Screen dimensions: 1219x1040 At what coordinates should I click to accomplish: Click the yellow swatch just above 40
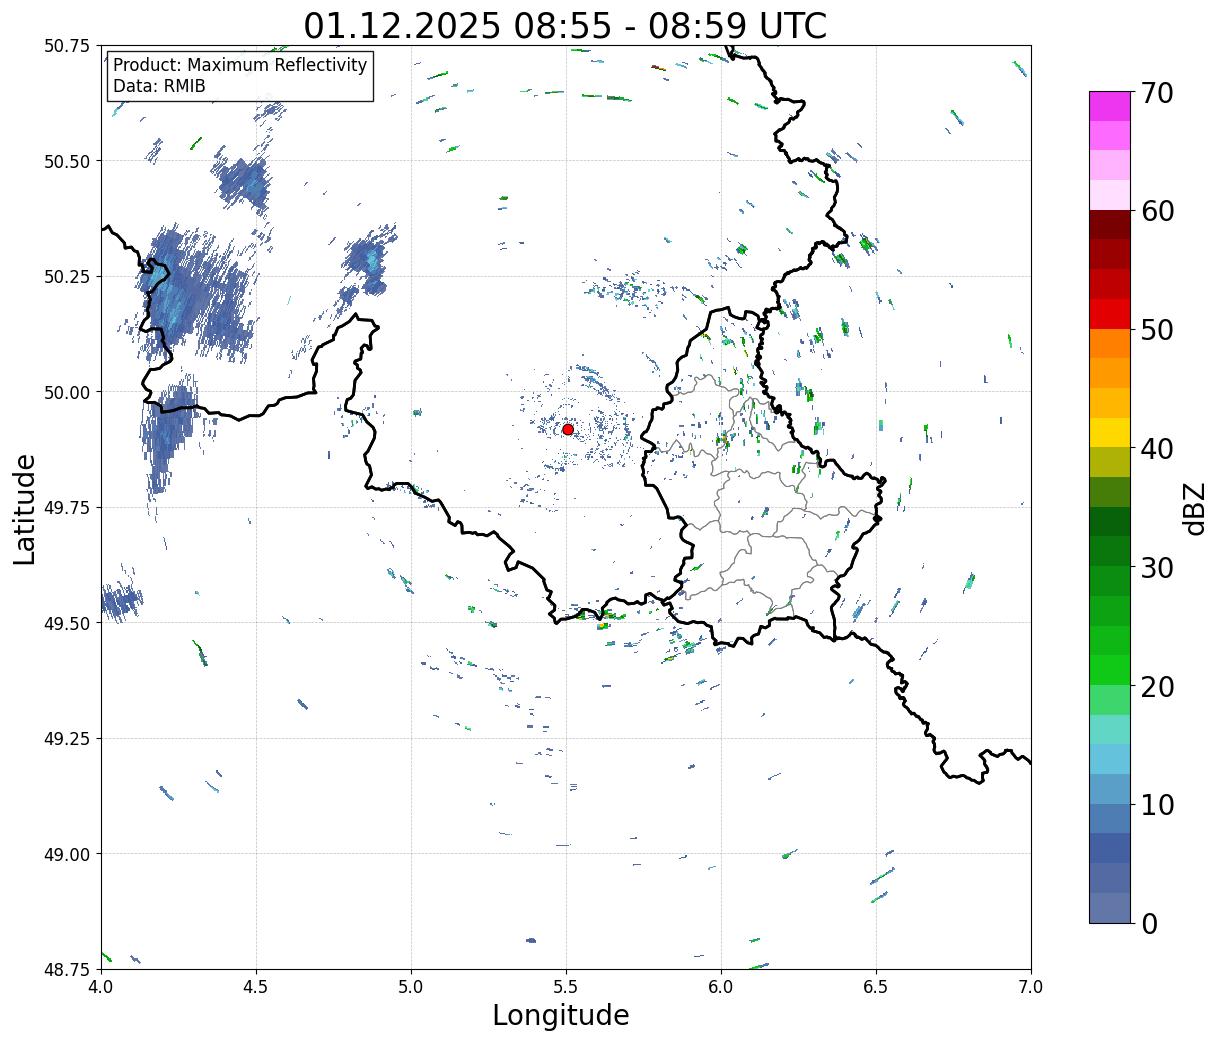click(1110, 433)
